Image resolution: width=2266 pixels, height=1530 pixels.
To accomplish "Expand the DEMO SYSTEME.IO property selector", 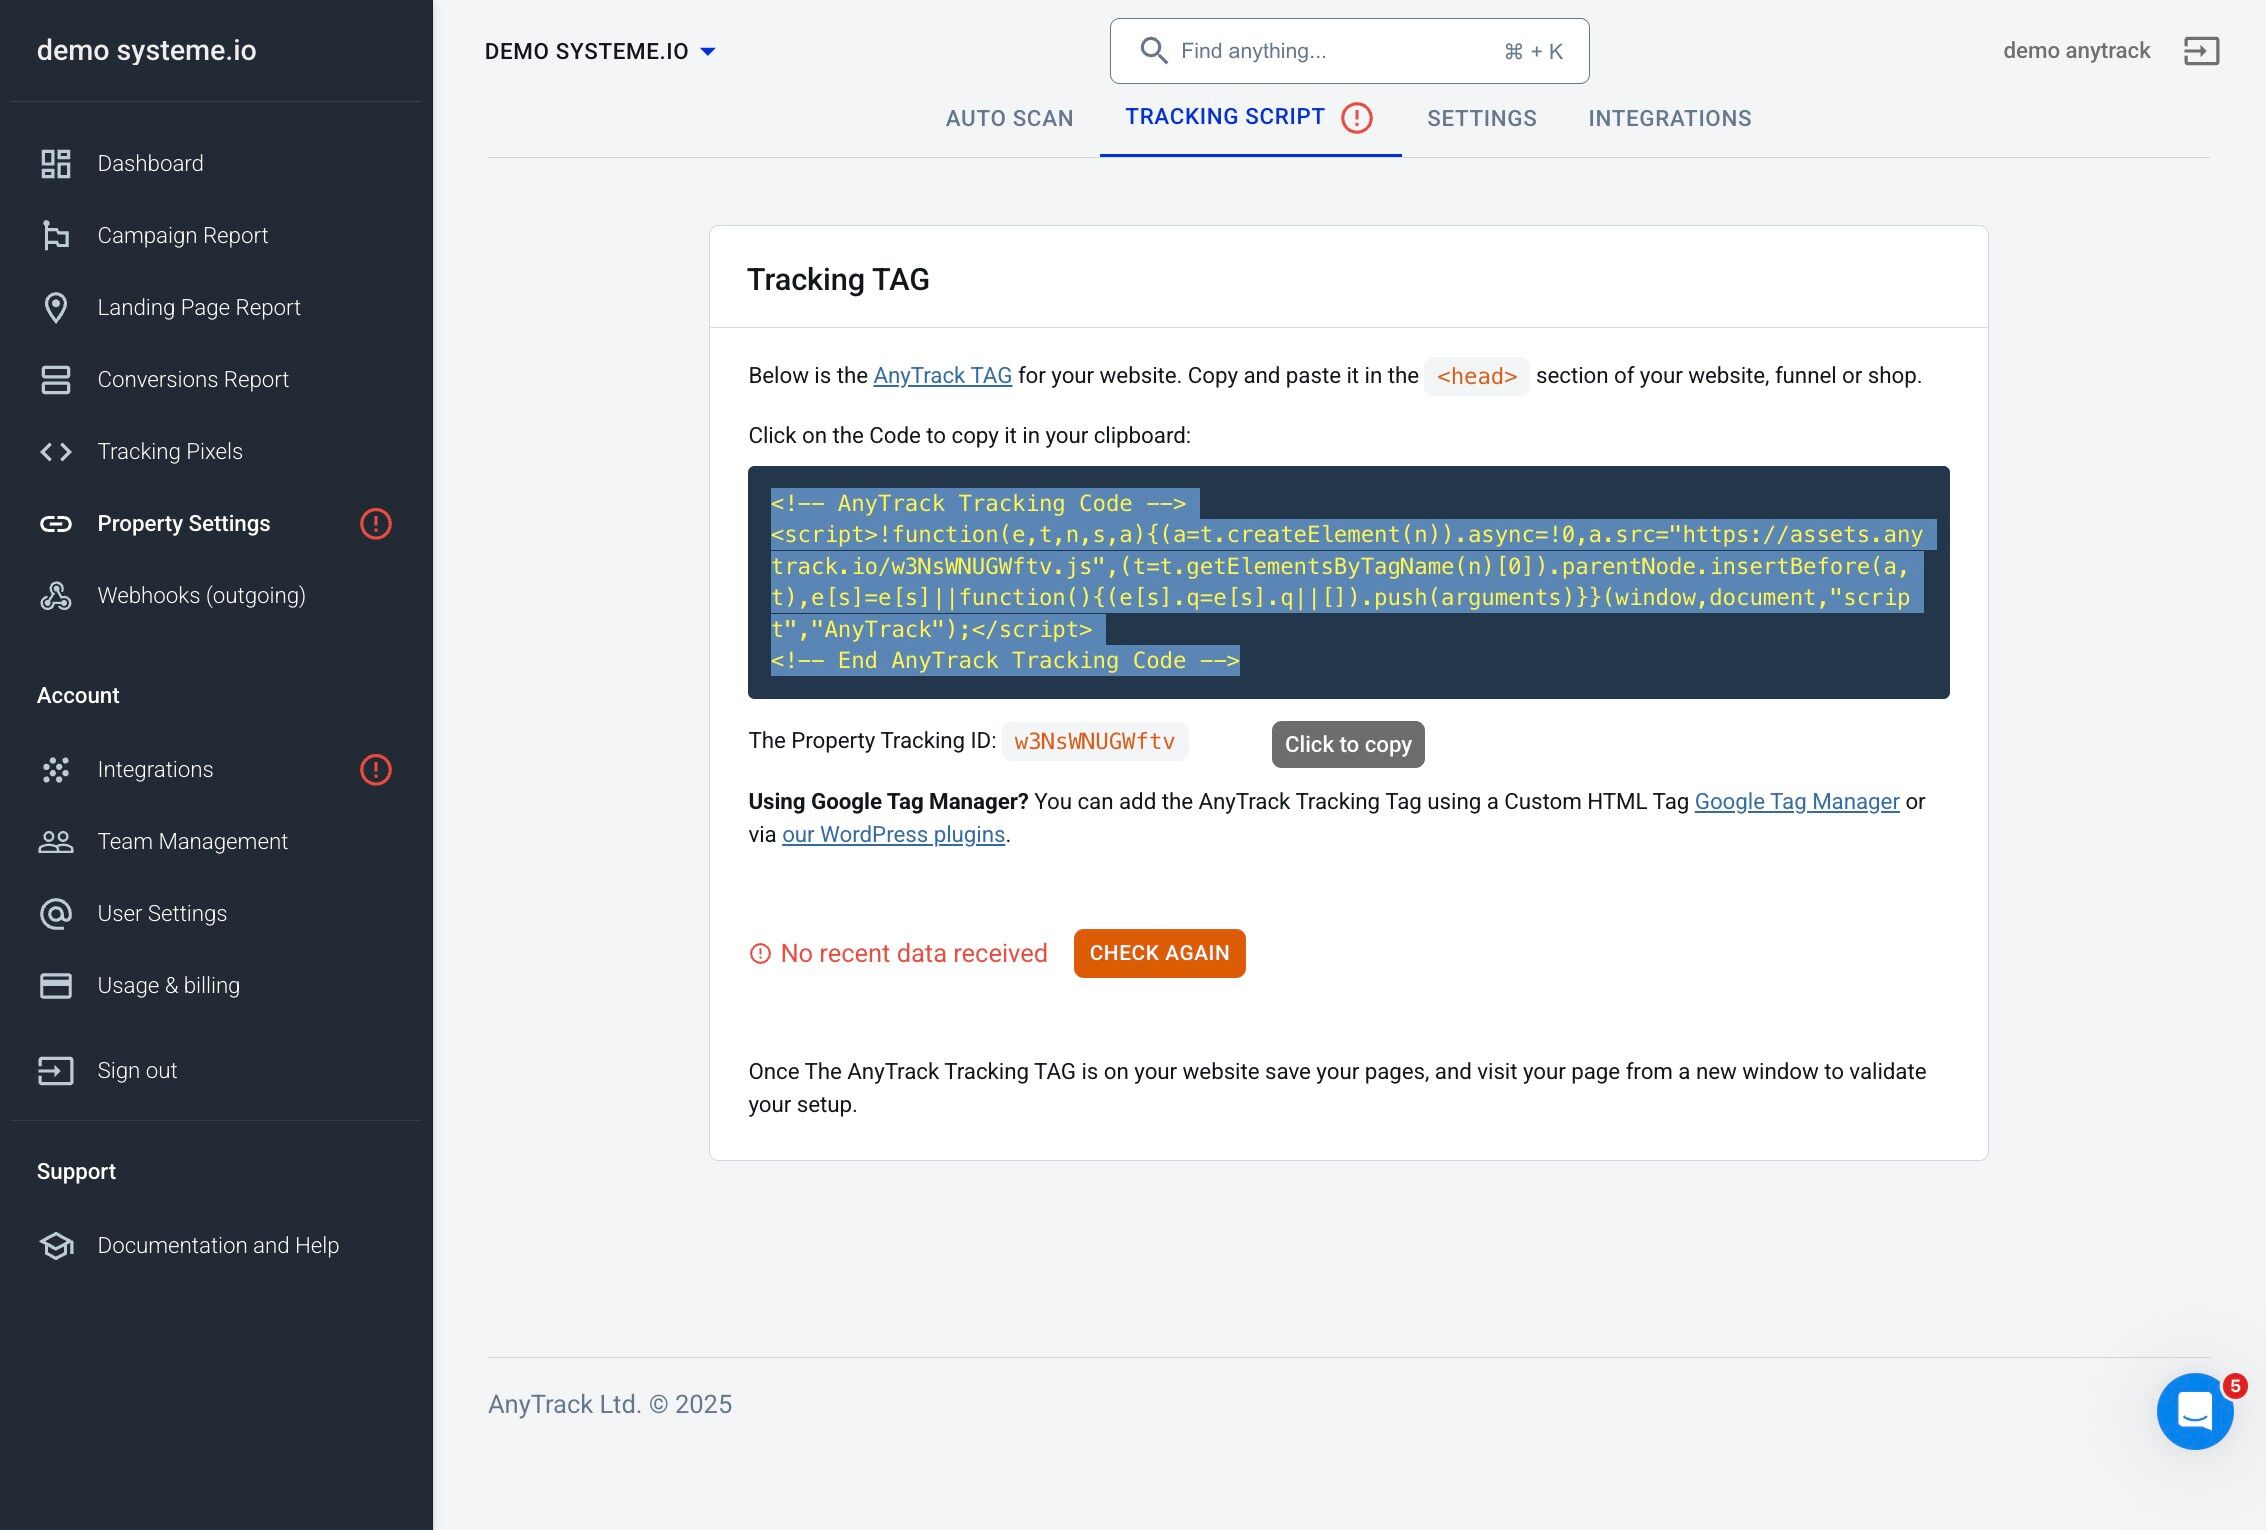I will pos(709,51).
